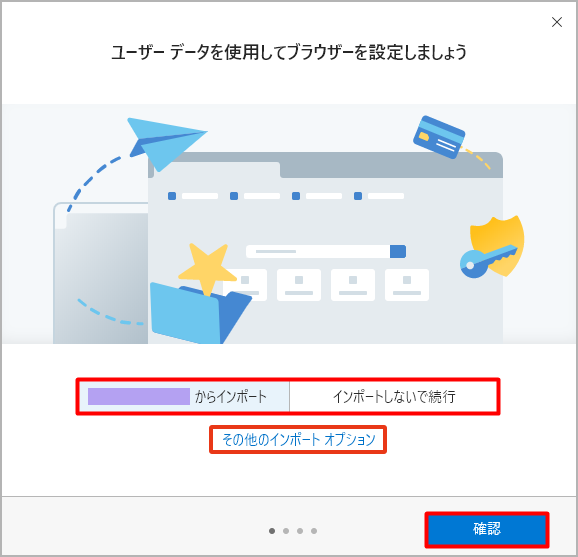578x557 pixels.
Task: Open その他のインポート オプション link
Action: (x=298, y=439)
